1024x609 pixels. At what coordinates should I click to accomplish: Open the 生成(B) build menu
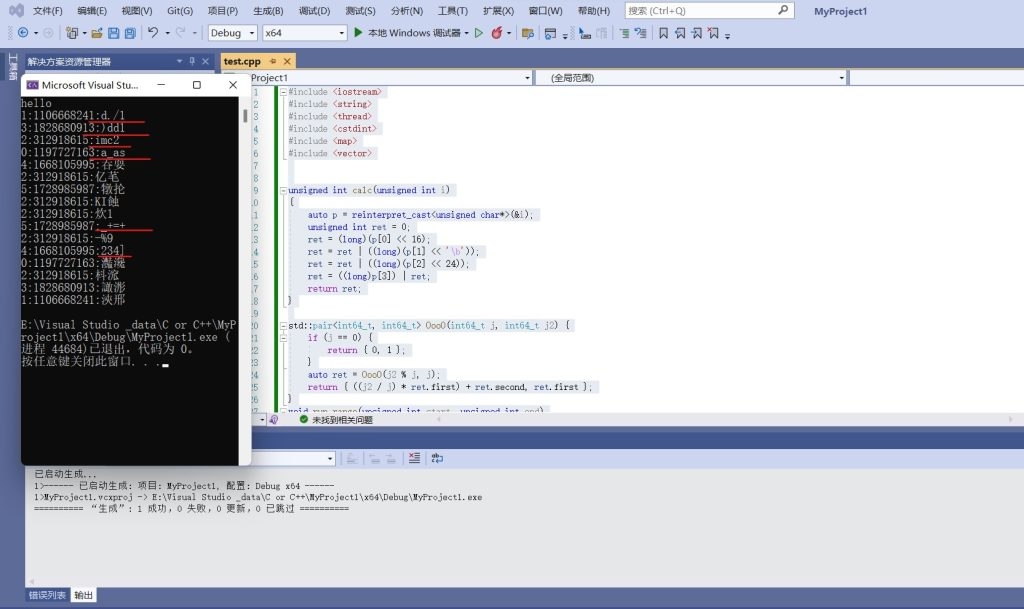(268, 11)
